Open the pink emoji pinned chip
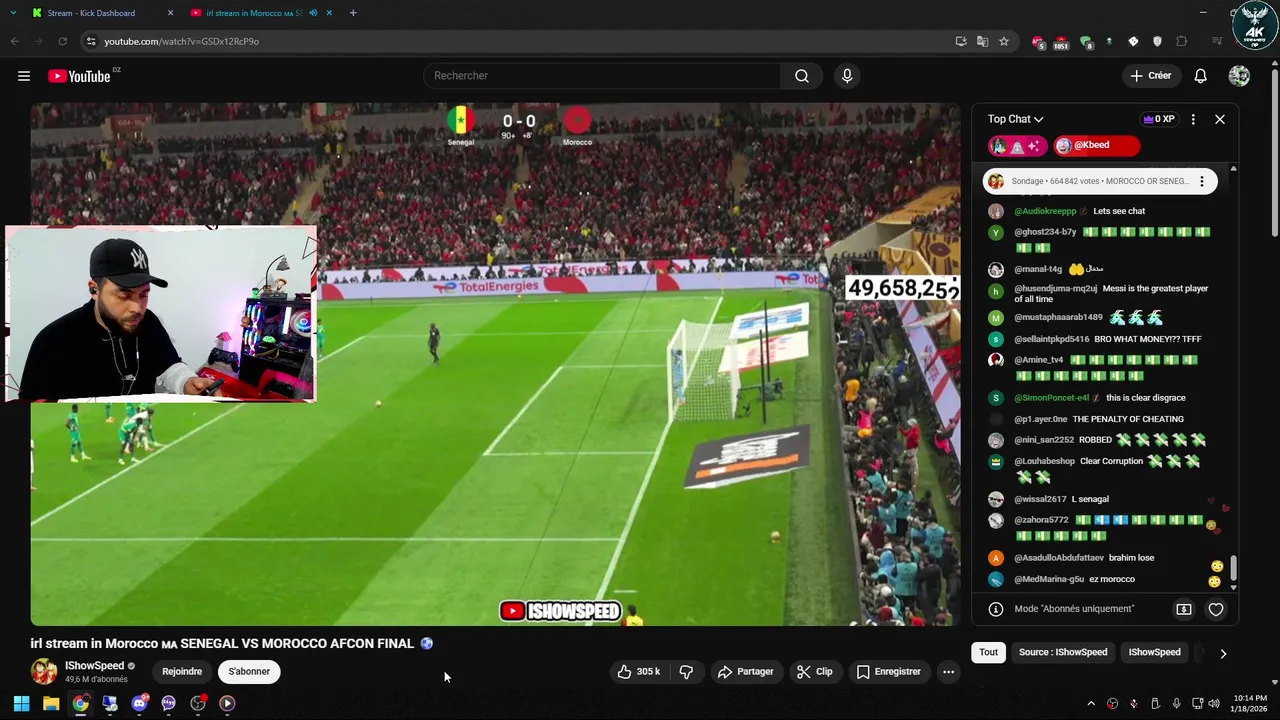This screenshot has width=1280, height=720. pyautogui.click(x=1018, y=146)
